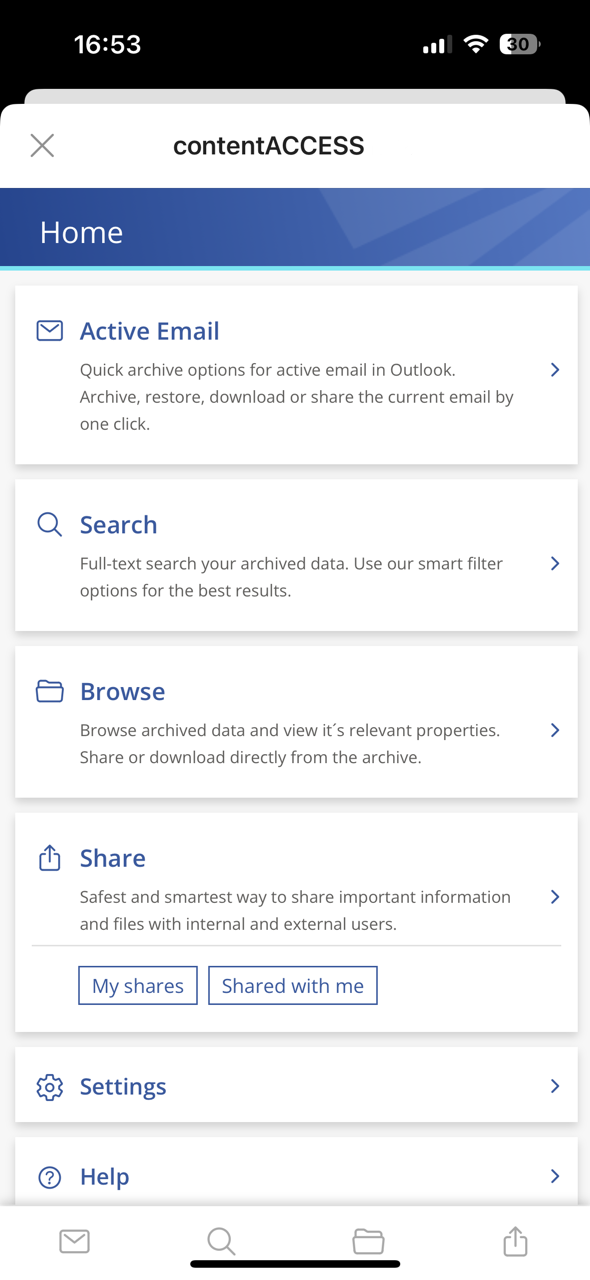
Task: Dismiss the contentACCESS screen with the X
Action: click(42, 145)
